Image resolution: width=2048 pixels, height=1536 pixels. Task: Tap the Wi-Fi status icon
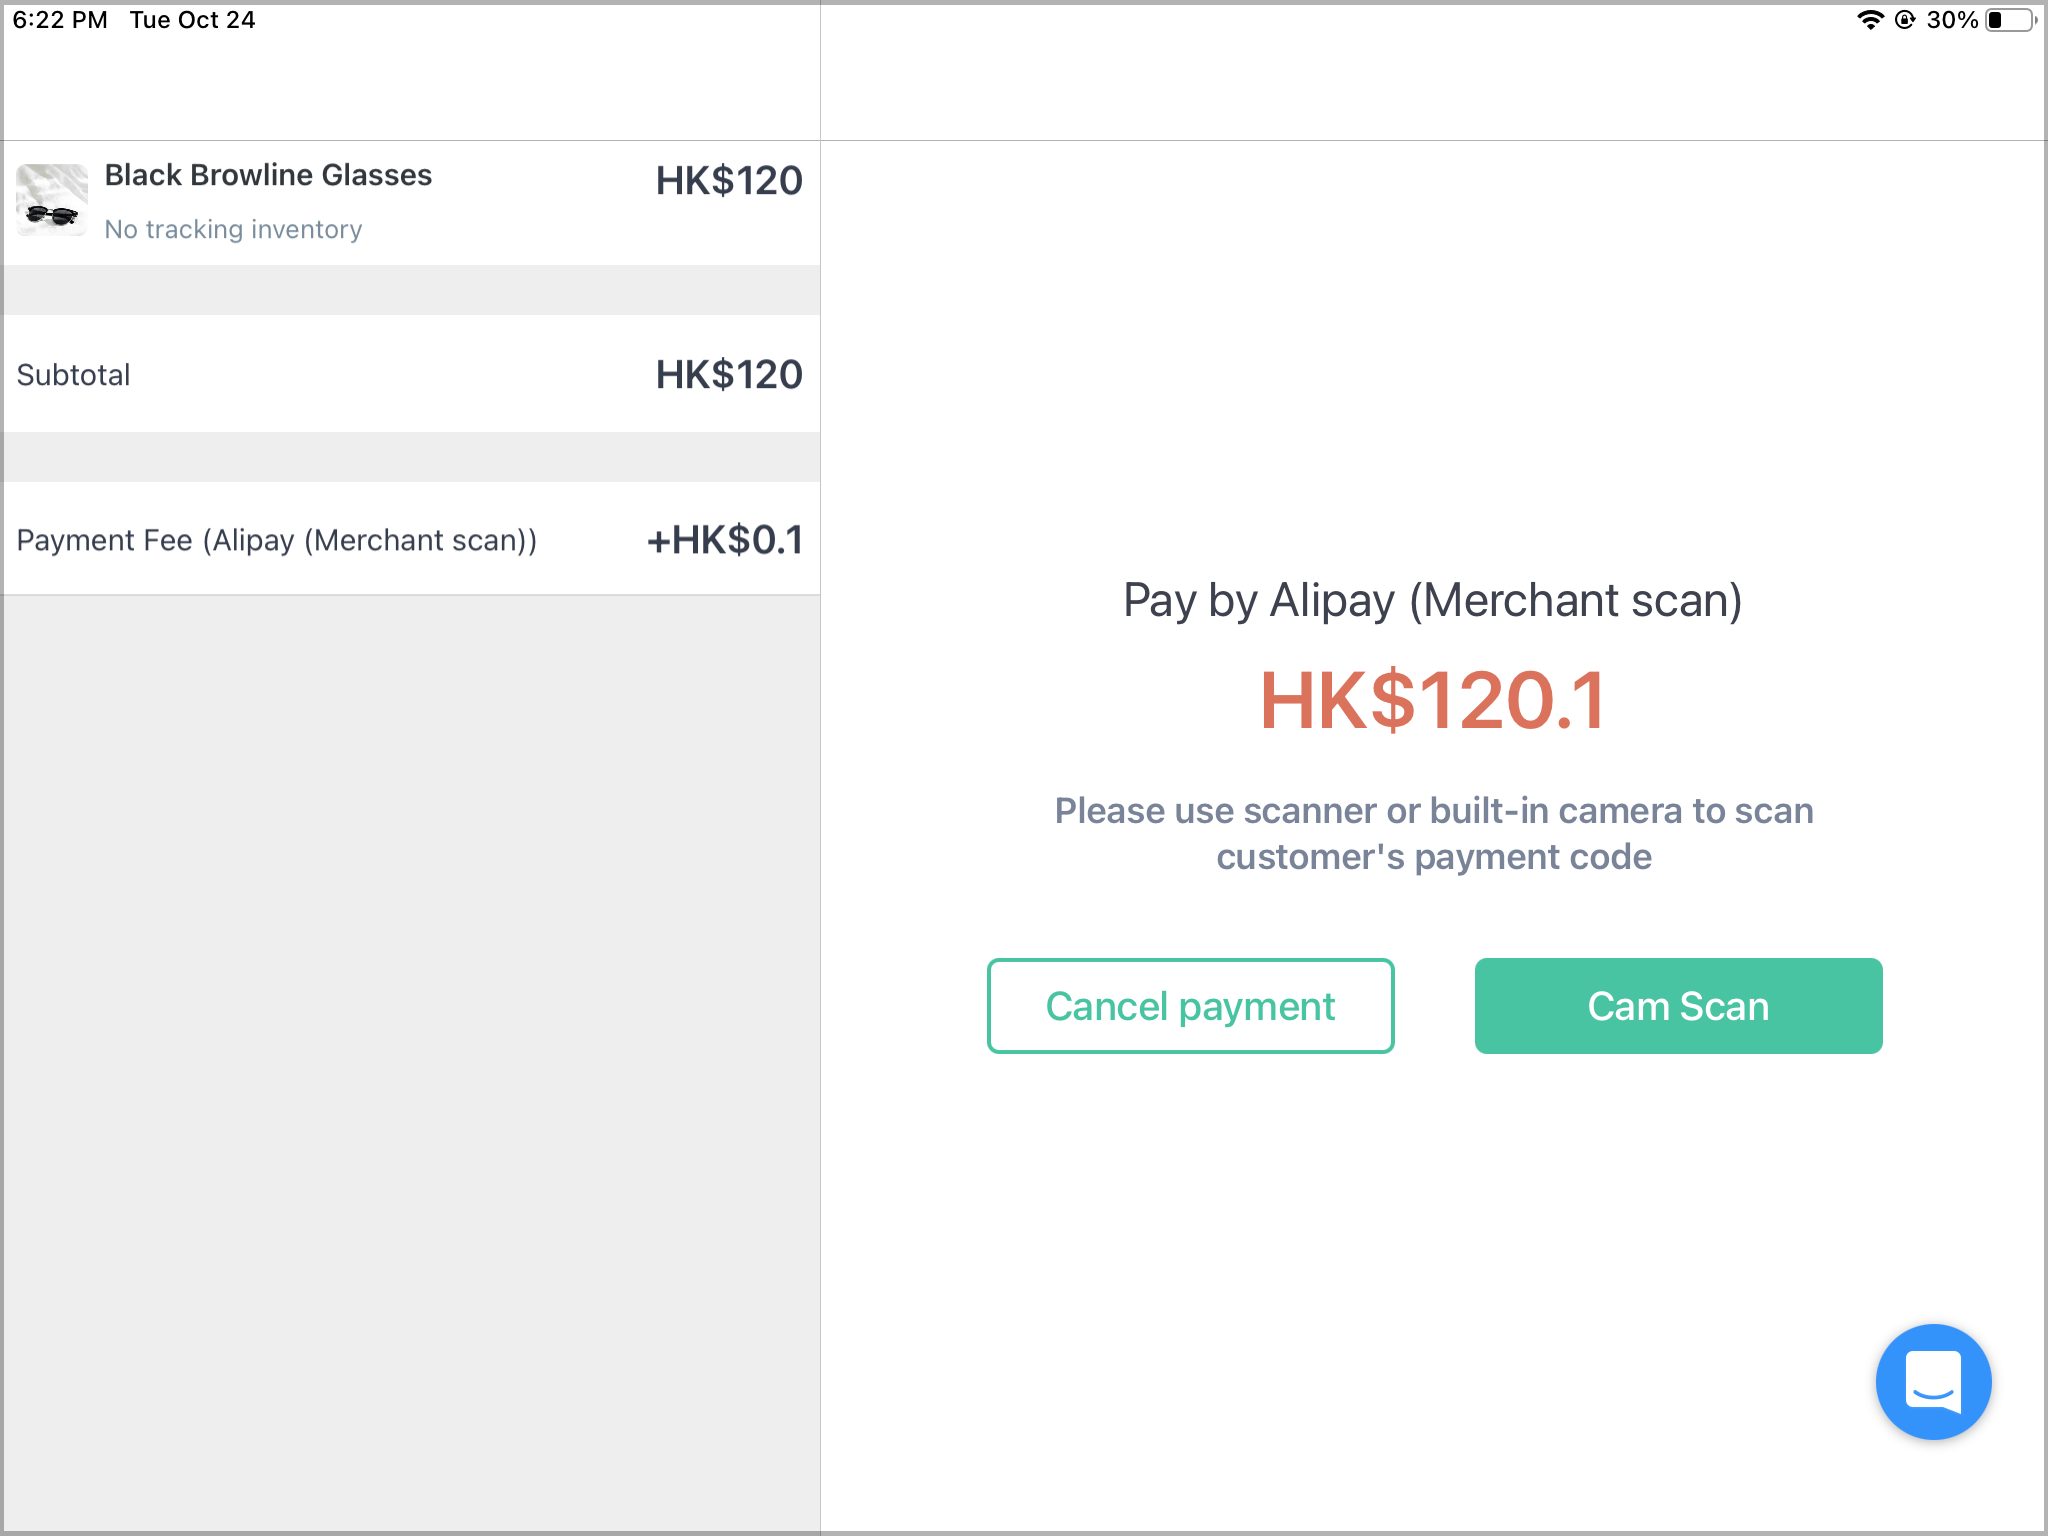coord(1870,20)
